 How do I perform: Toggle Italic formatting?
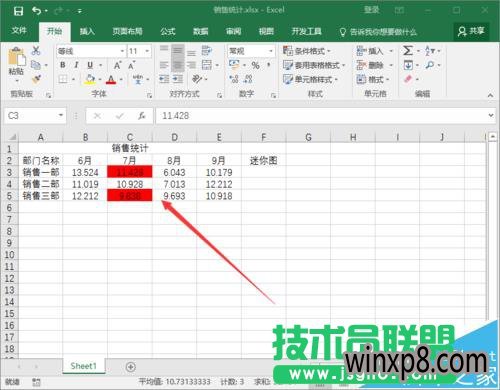(x=76, y=65)
